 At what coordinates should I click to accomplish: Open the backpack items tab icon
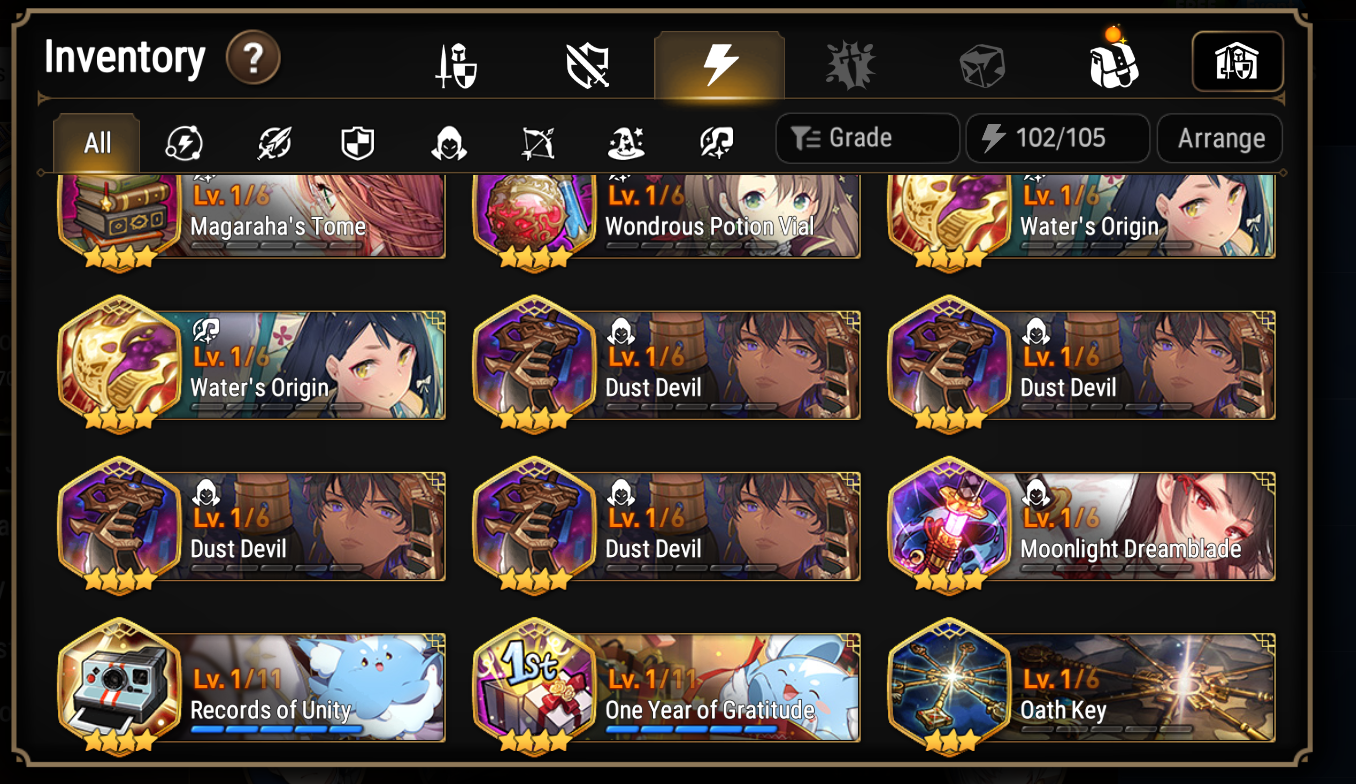pyautogui.click(x=1114, y=62)
